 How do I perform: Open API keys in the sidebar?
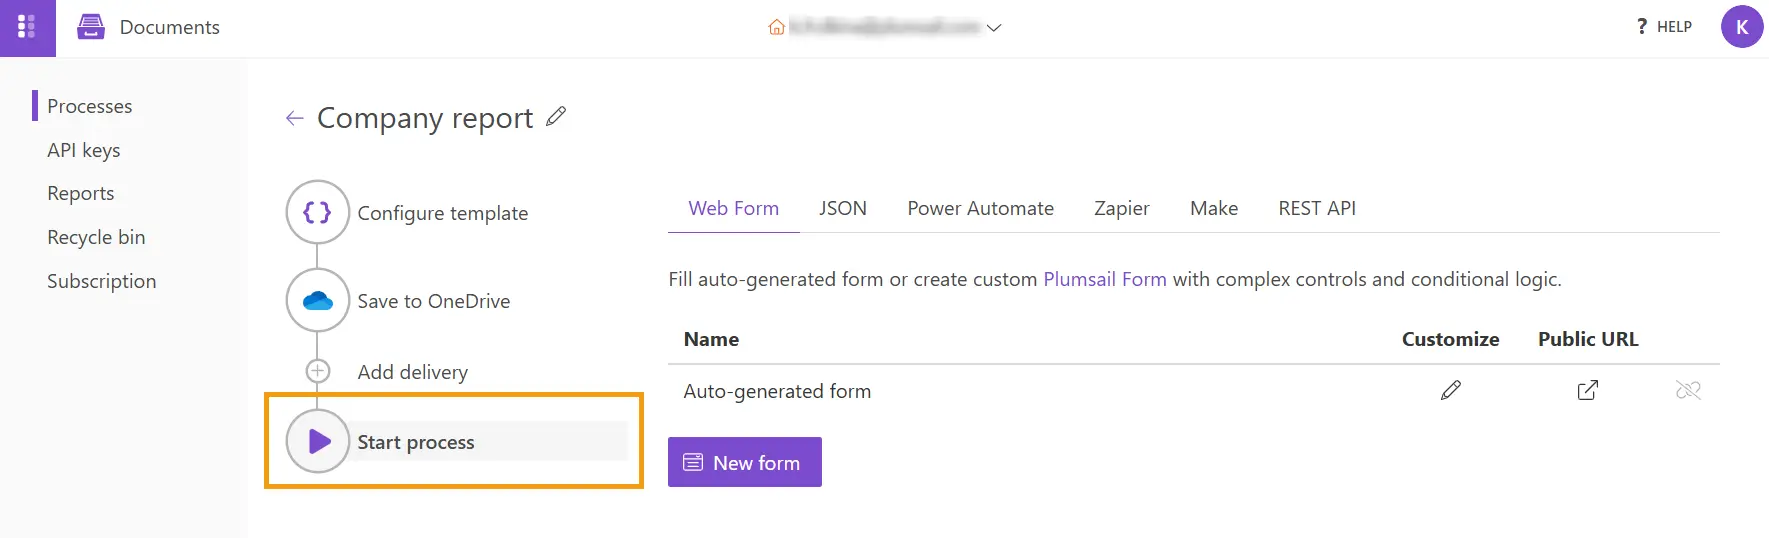click(84, 150)
